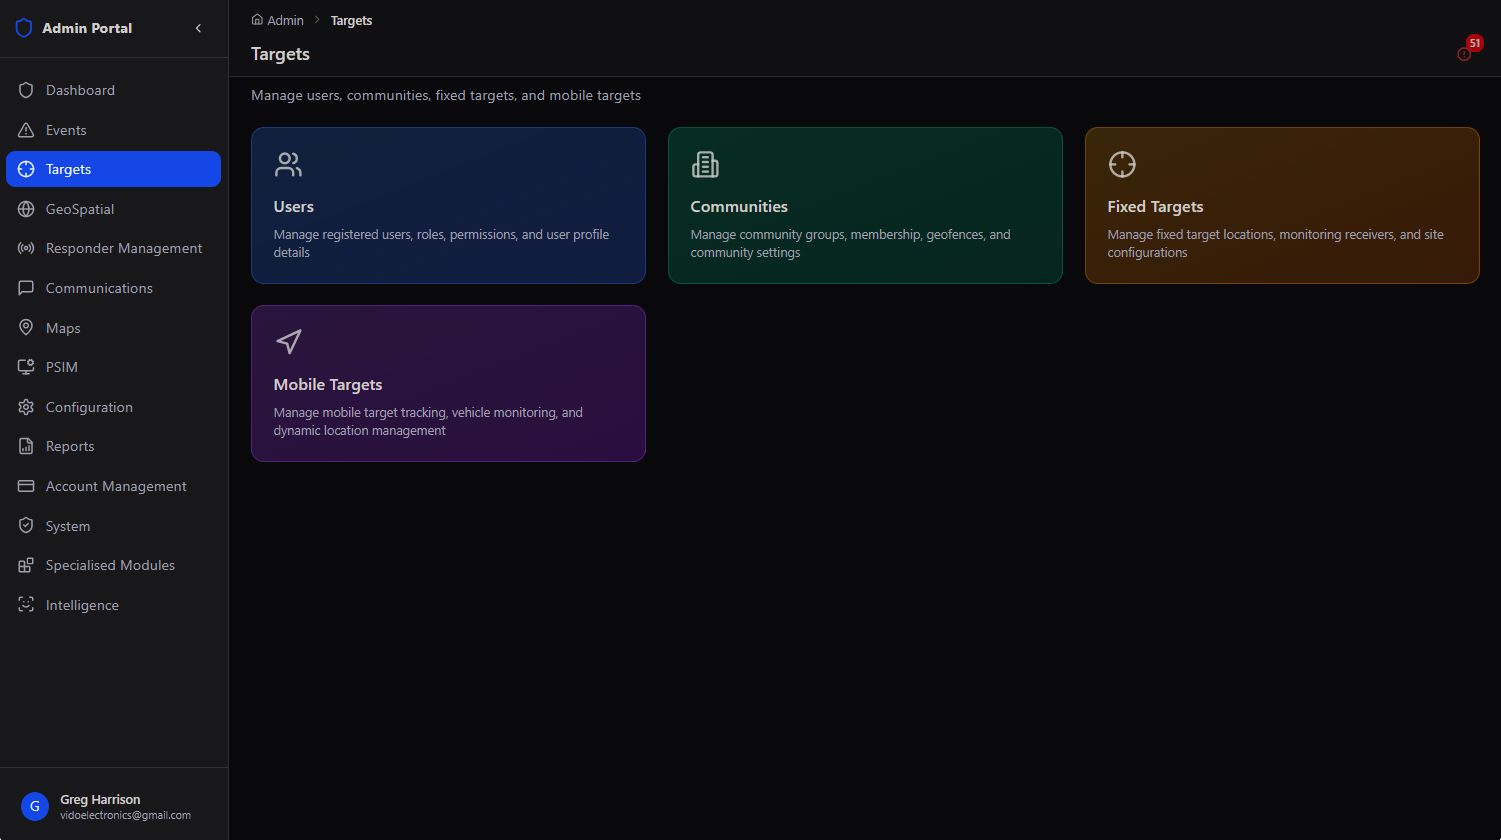The width and height of the screenshot is (1501, 840).
Task: Click the home icon in breadcrumb
Action: (257, 20)
